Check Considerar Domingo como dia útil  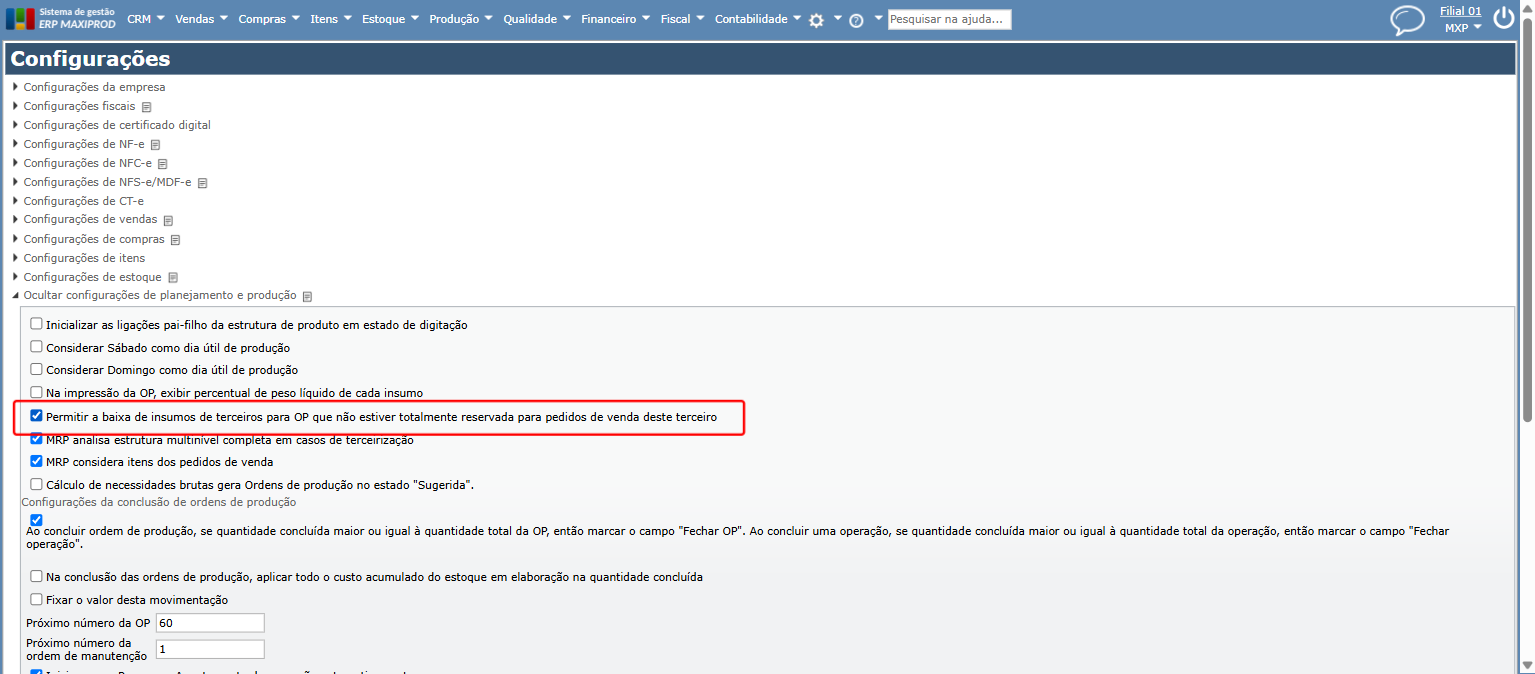click(37, 369)
